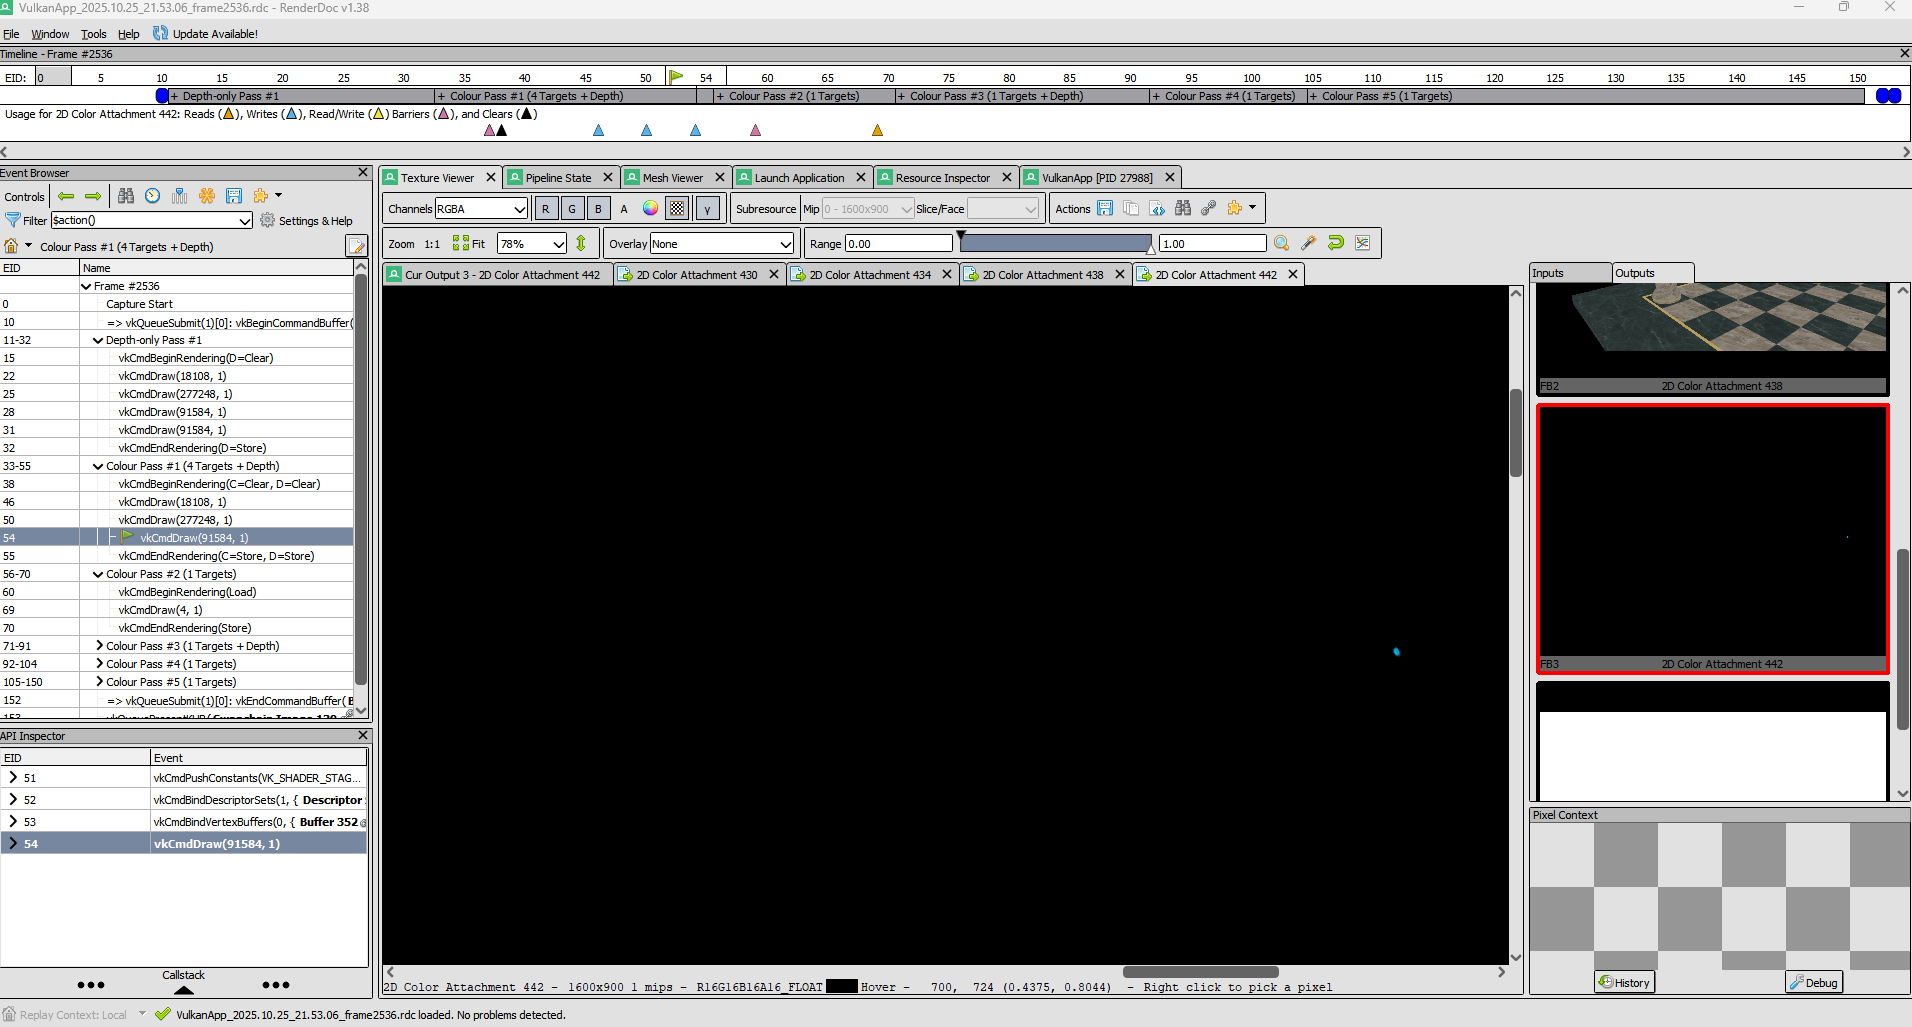Toggle the checkerboard background button
Screen dimensions: 1912x1027
(x=678, y=208)
